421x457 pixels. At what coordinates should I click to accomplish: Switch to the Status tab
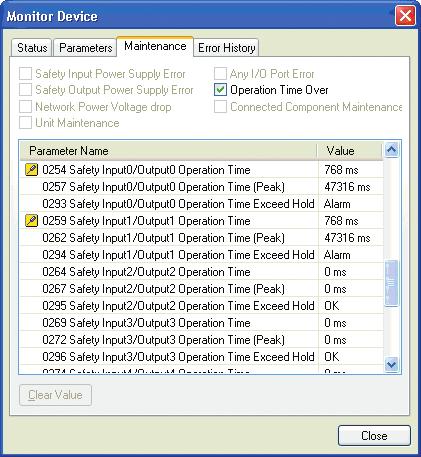tap(32, 48)
